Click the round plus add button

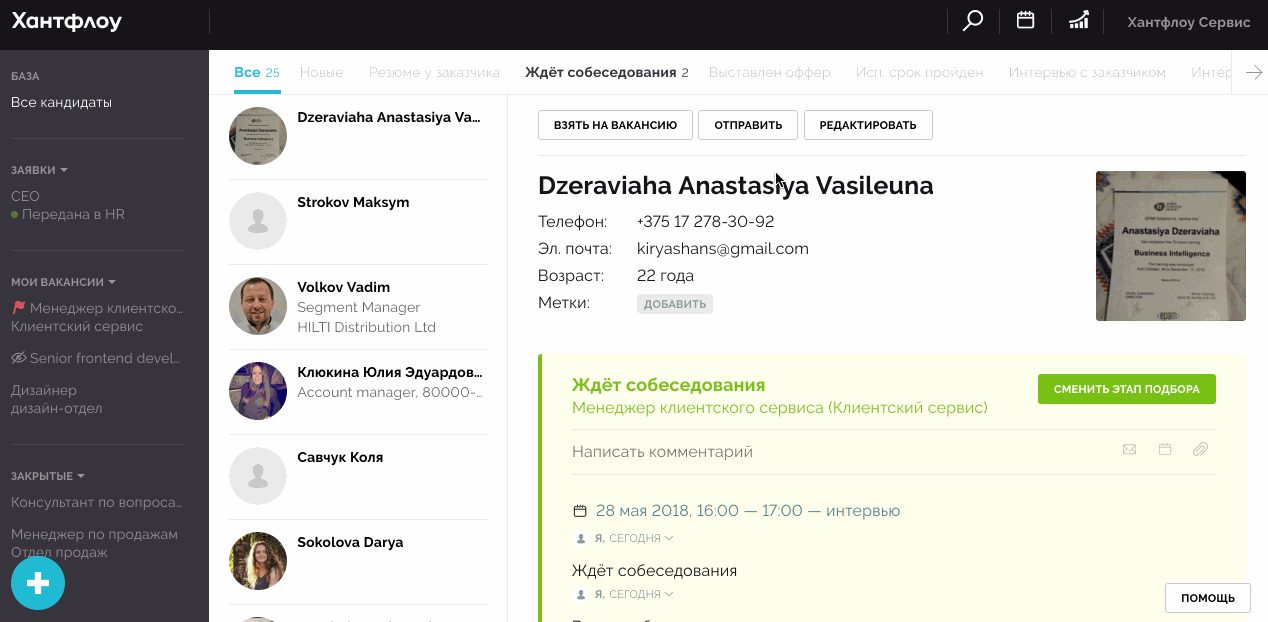point(38,583)
